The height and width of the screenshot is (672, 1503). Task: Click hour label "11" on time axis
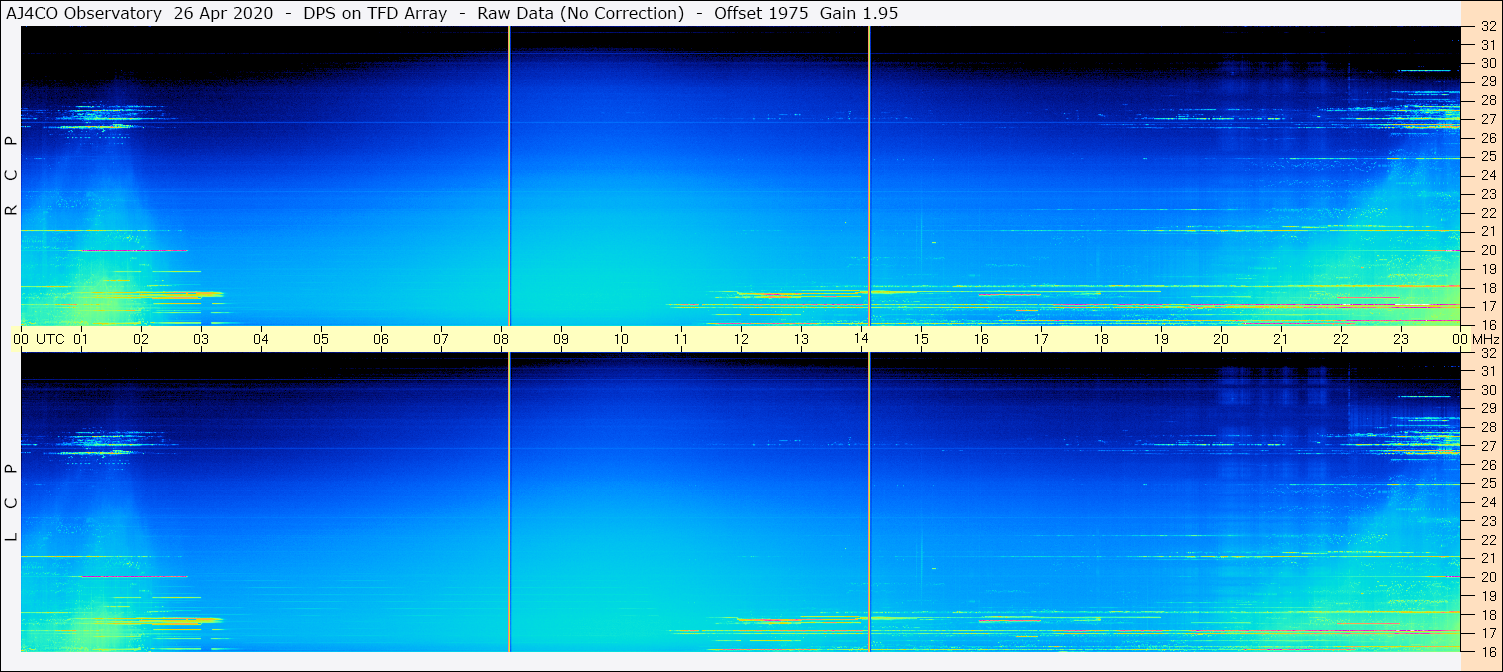click(x=681, y=339)
